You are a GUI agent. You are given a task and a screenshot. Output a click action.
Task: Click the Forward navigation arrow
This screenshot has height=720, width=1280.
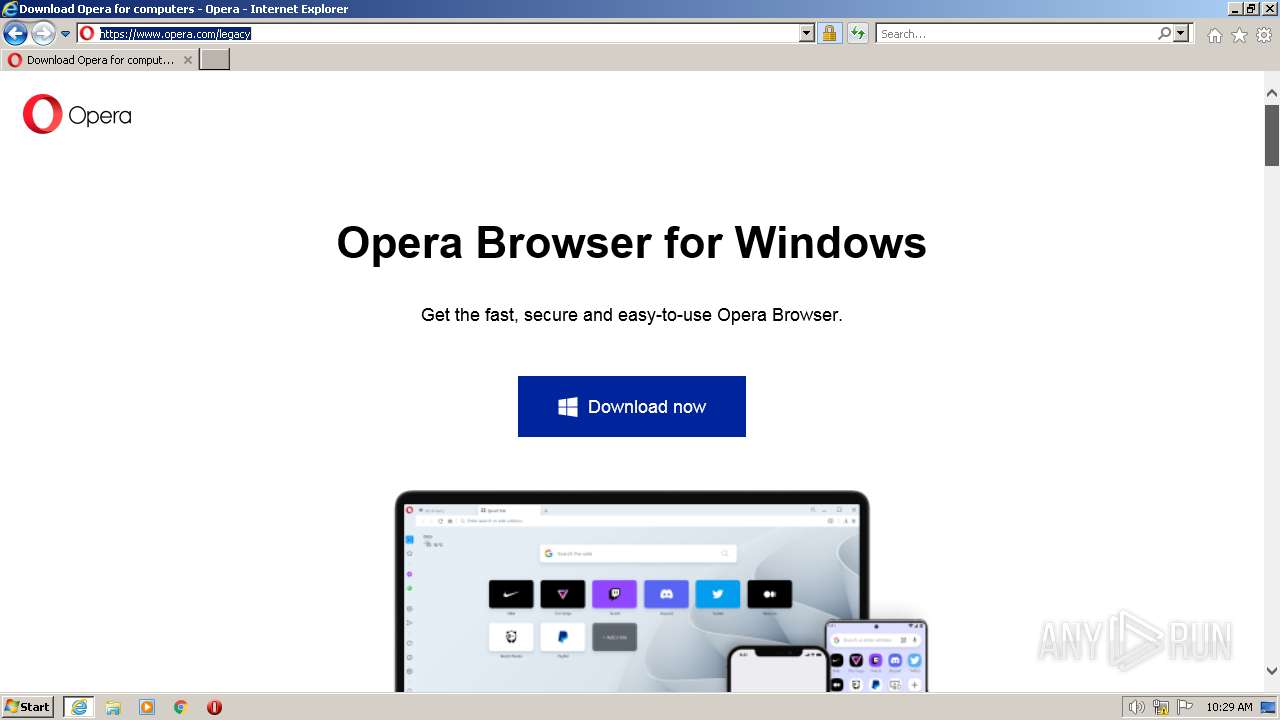(43, 34)
